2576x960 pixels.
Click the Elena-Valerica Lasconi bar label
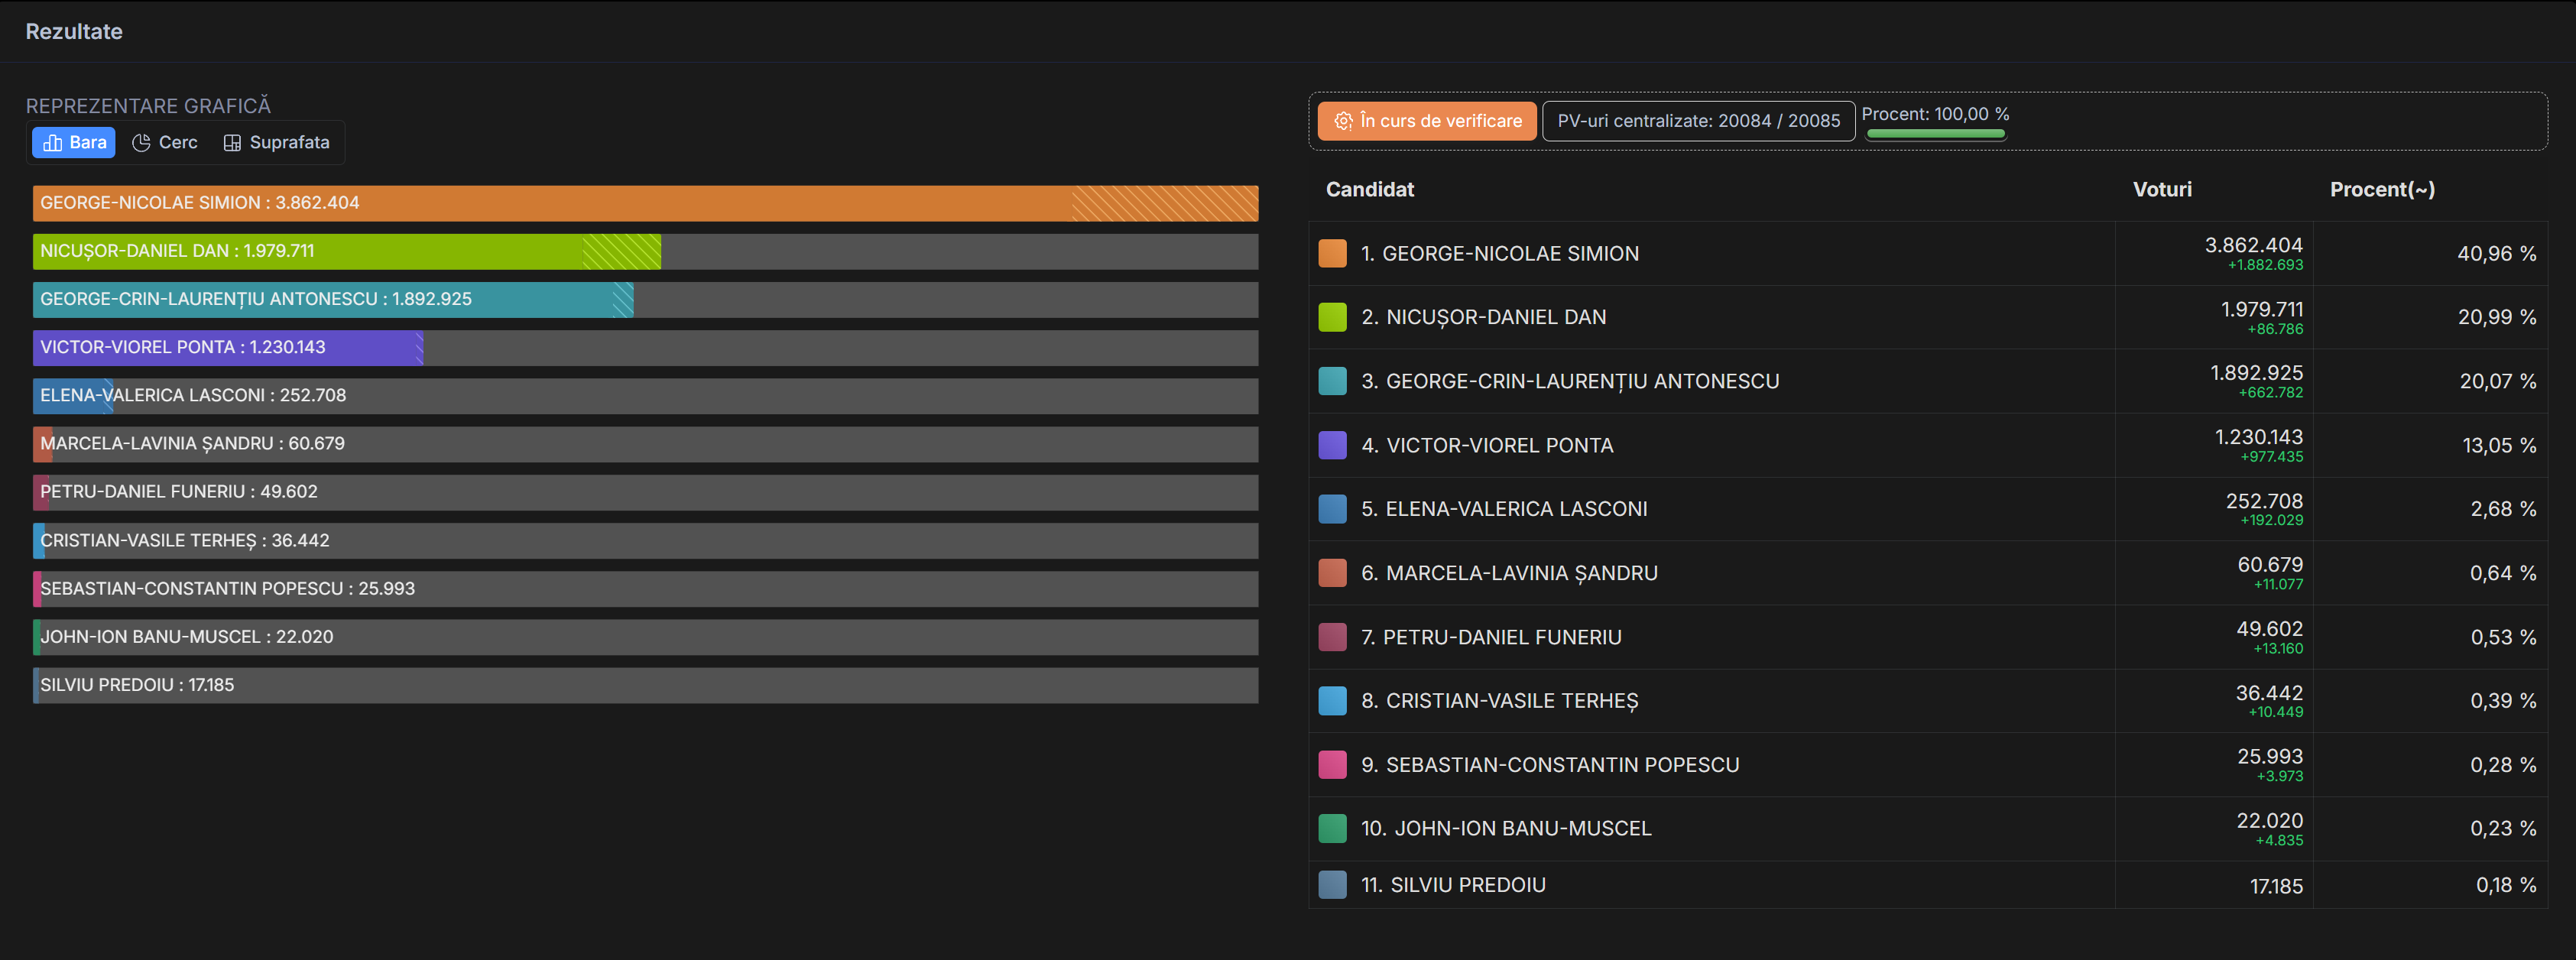coord(193,395)
